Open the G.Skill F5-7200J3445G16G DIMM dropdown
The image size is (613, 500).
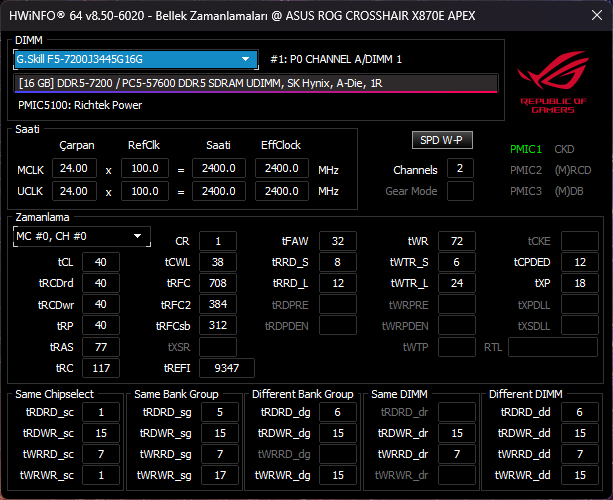136,59
